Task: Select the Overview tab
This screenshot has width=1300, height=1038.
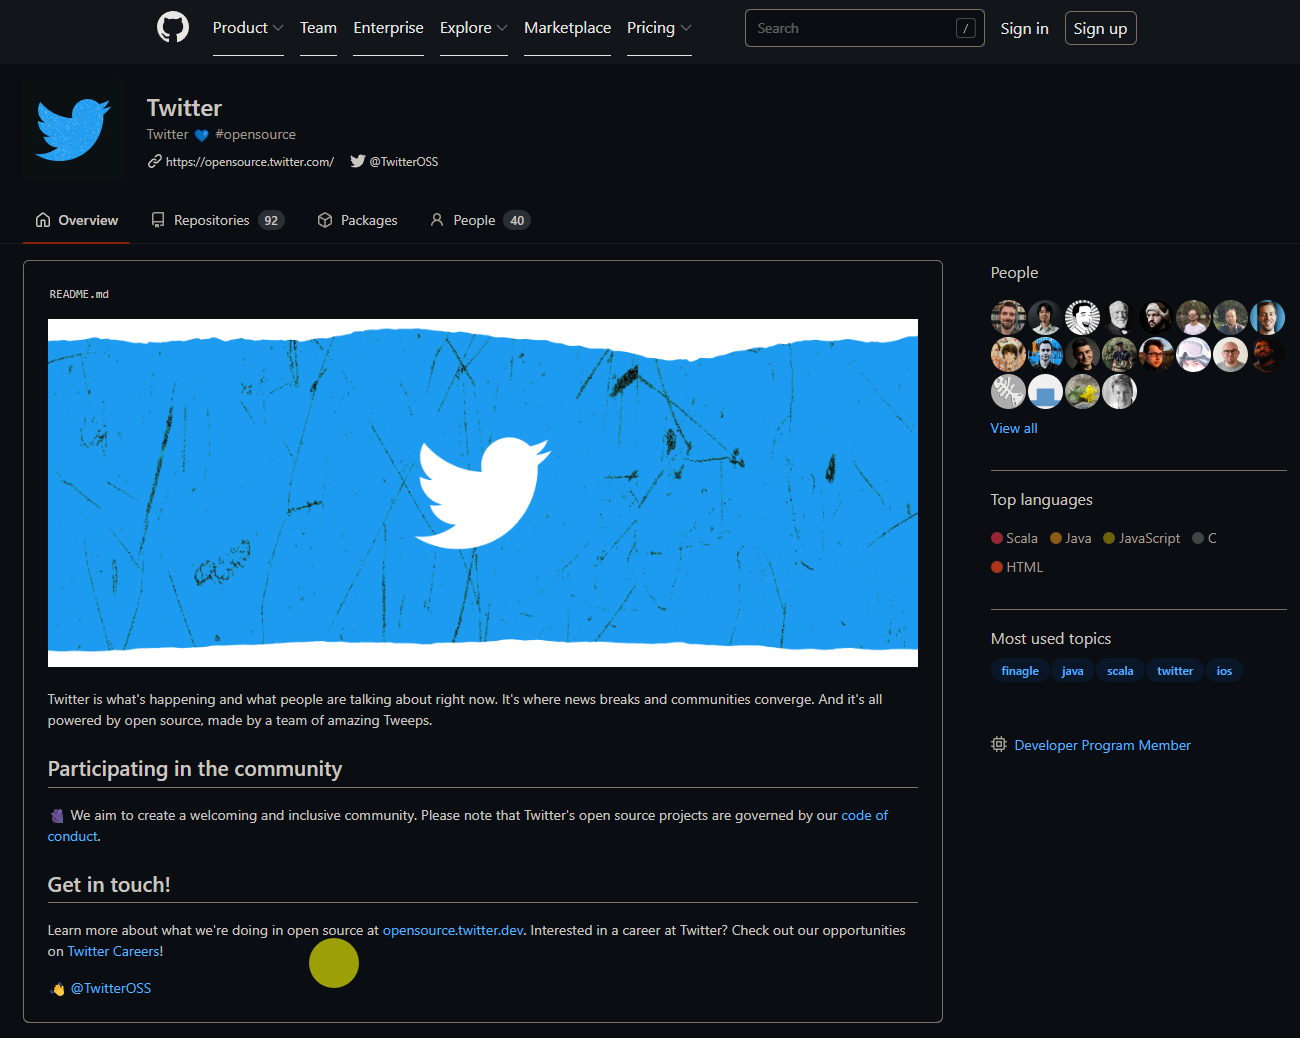Action: (x=77, y=220)
